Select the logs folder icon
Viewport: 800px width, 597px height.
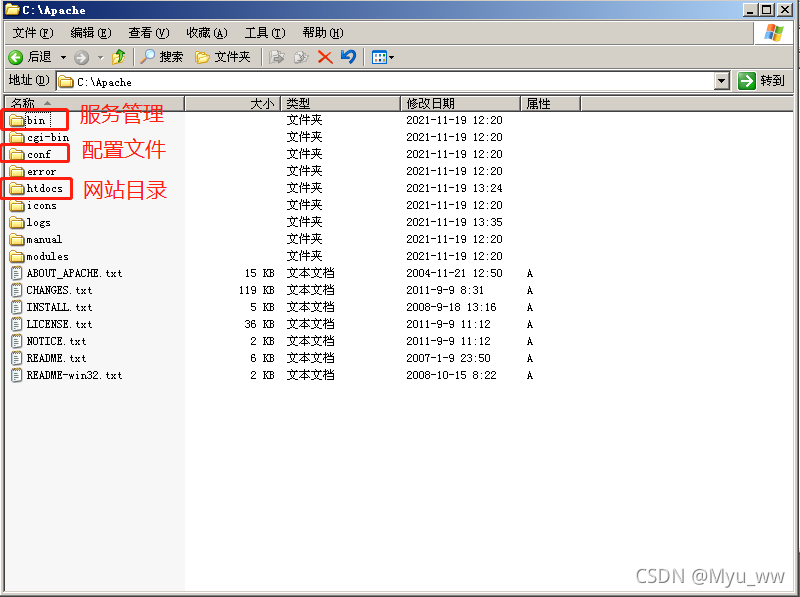[17, 222]
